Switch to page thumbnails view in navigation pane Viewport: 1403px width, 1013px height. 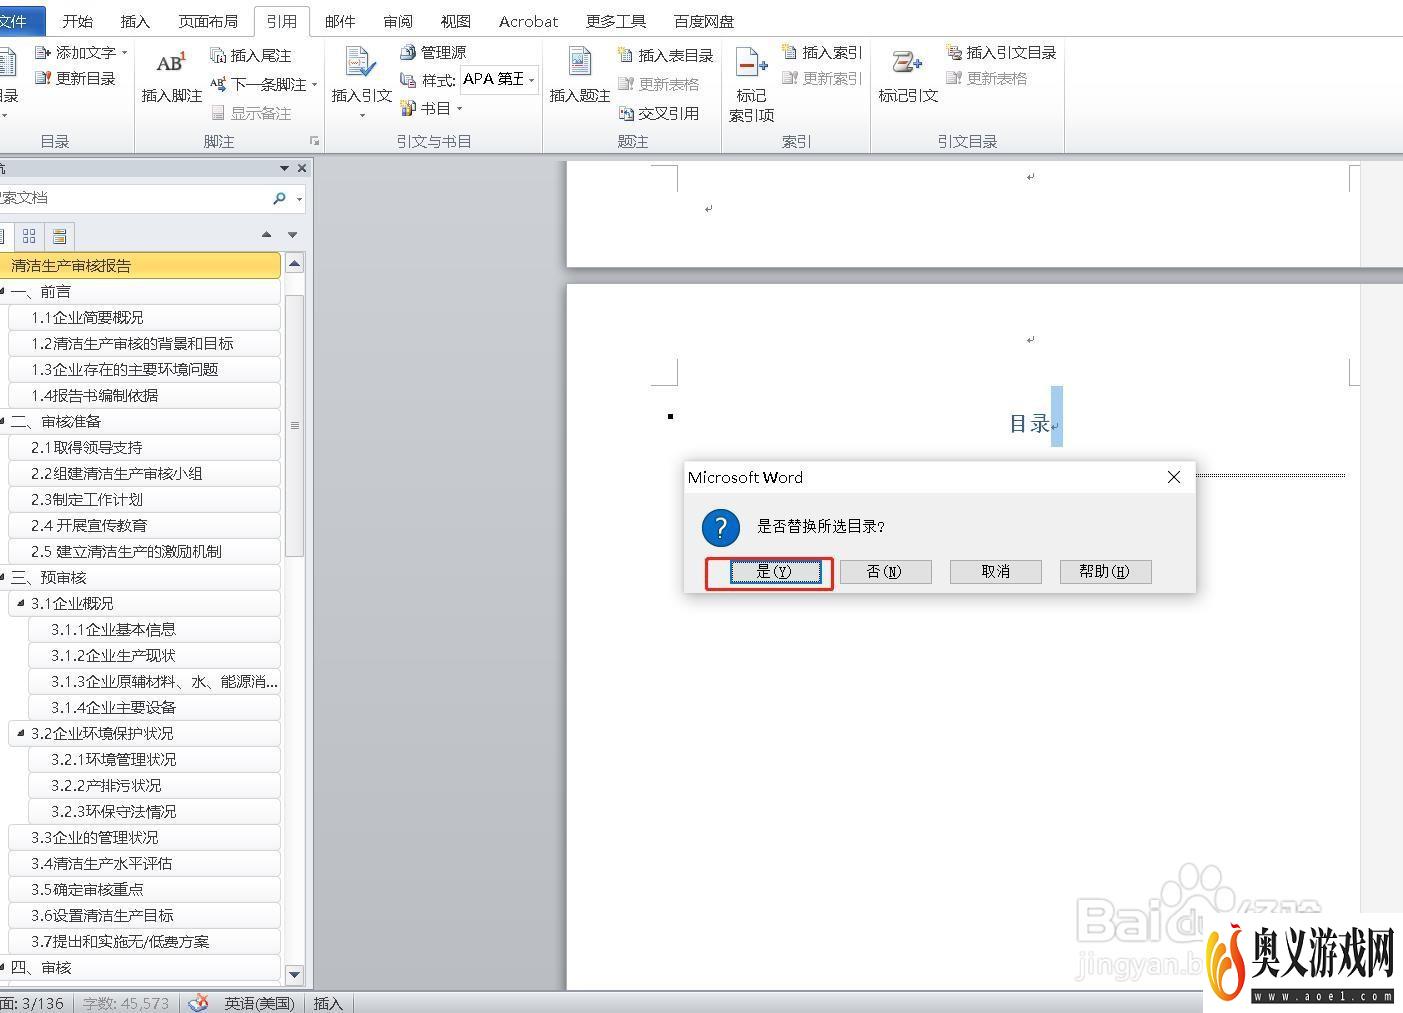(x=29, y=235)
